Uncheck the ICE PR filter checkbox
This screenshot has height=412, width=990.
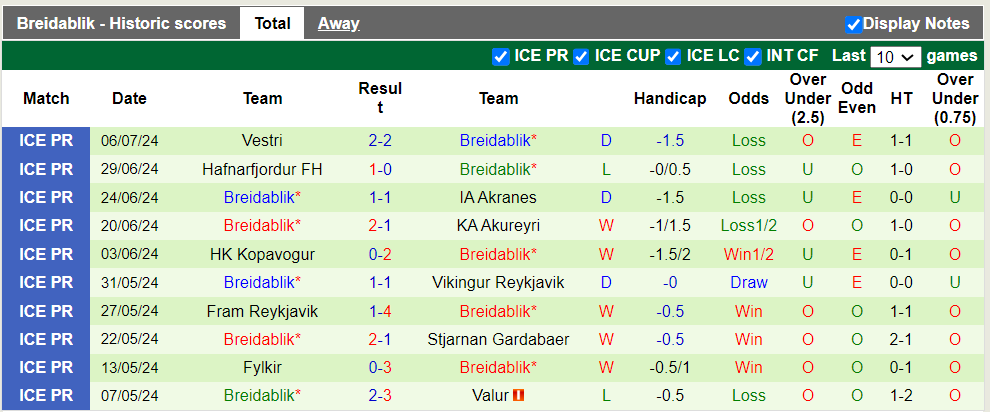point(501,57)
